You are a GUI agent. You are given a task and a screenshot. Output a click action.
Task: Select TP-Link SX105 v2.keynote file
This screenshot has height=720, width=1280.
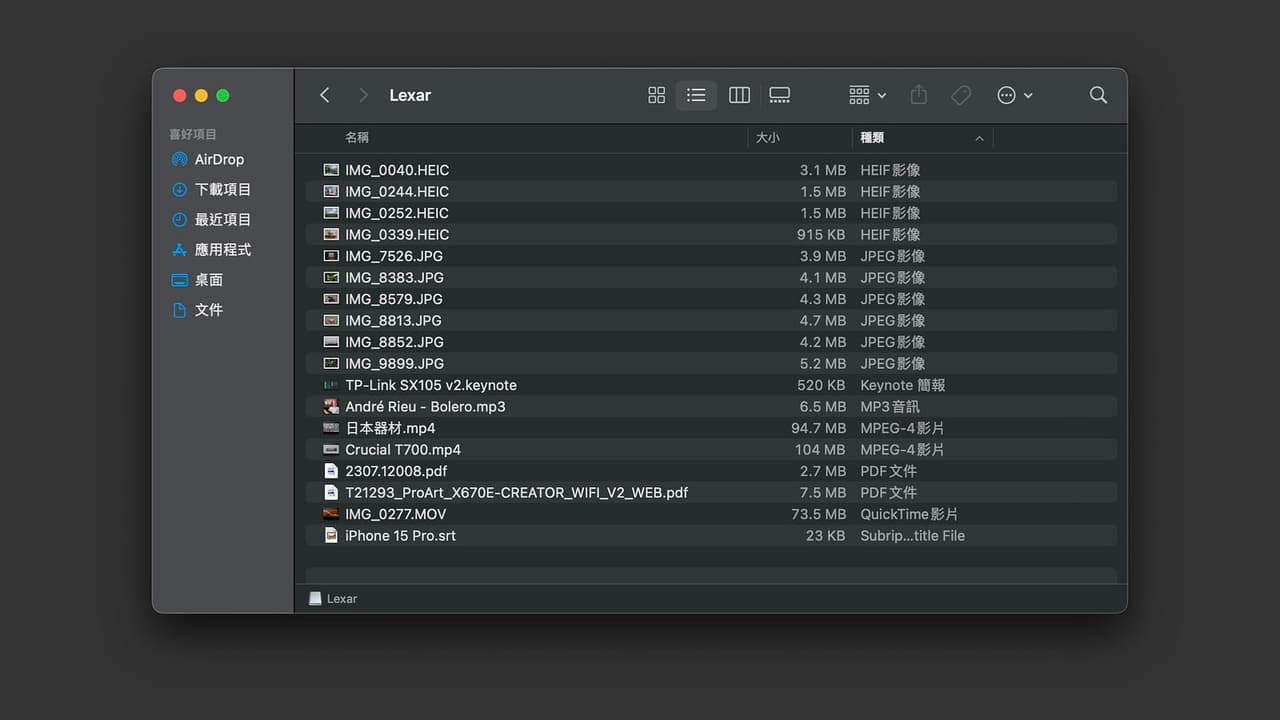(711, 385)
